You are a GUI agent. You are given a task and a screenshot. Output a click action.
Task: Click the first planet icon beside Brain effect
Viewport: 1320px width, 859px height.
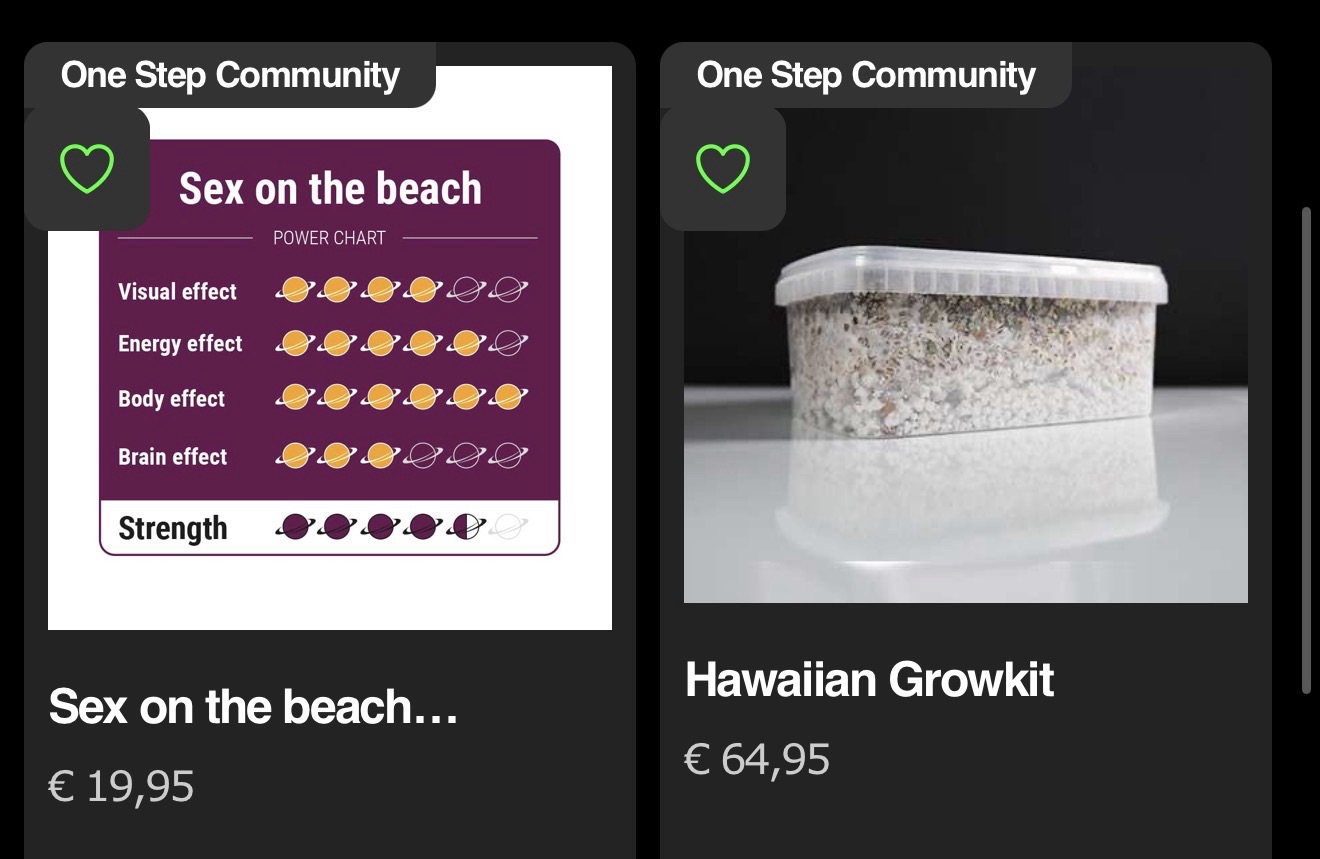coord(295,455)
